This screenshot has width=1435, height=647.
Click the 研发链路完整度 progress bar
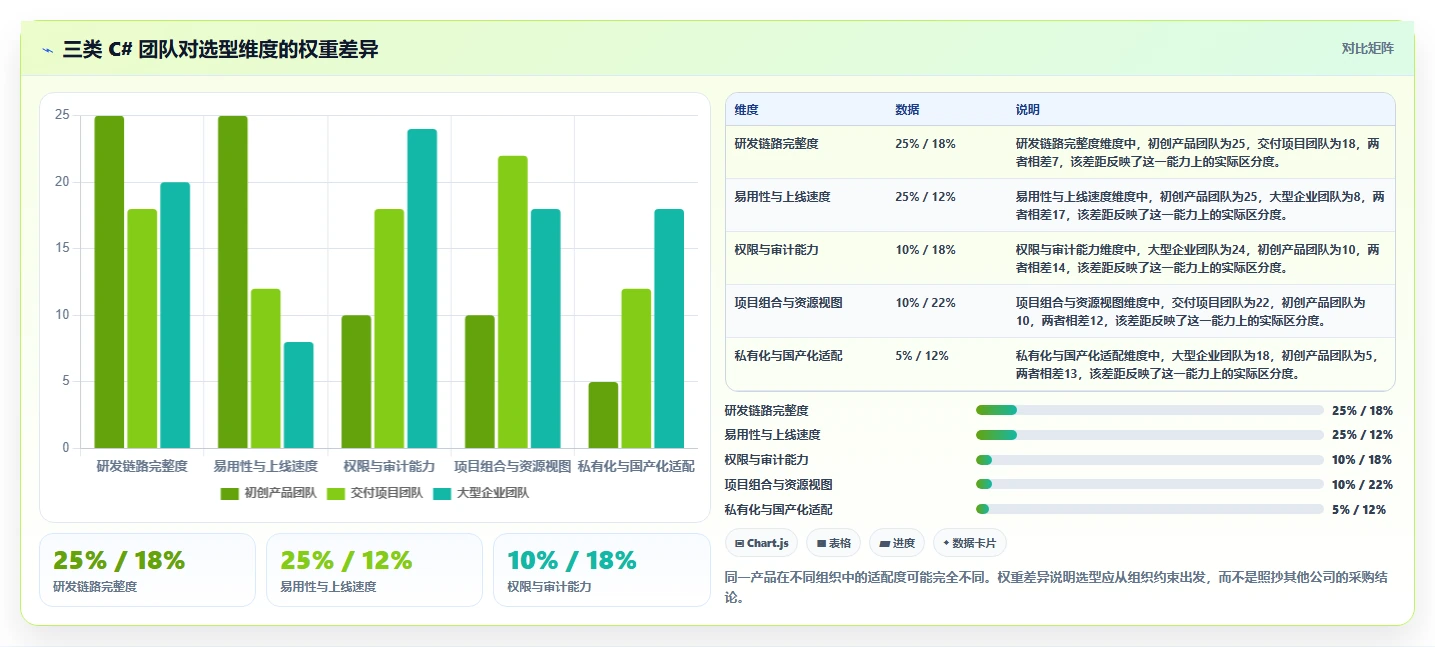pos(1150,410)
